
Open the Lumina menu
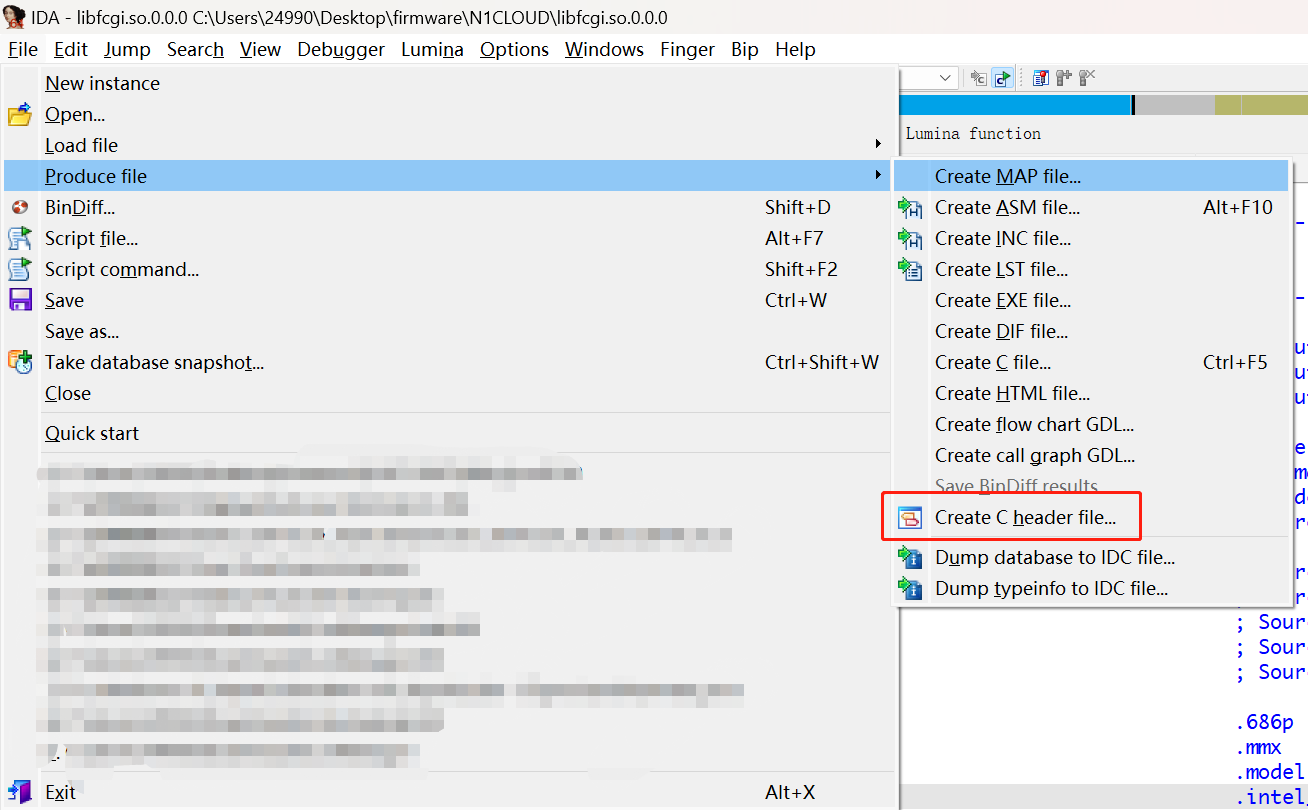[432, 49]
